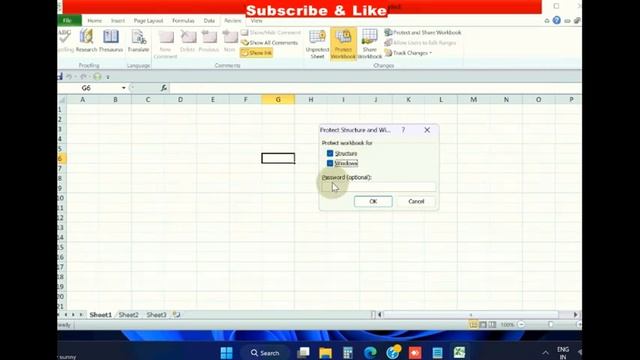Add a New Comment
640x360 pixels.
tap(165, 44)
